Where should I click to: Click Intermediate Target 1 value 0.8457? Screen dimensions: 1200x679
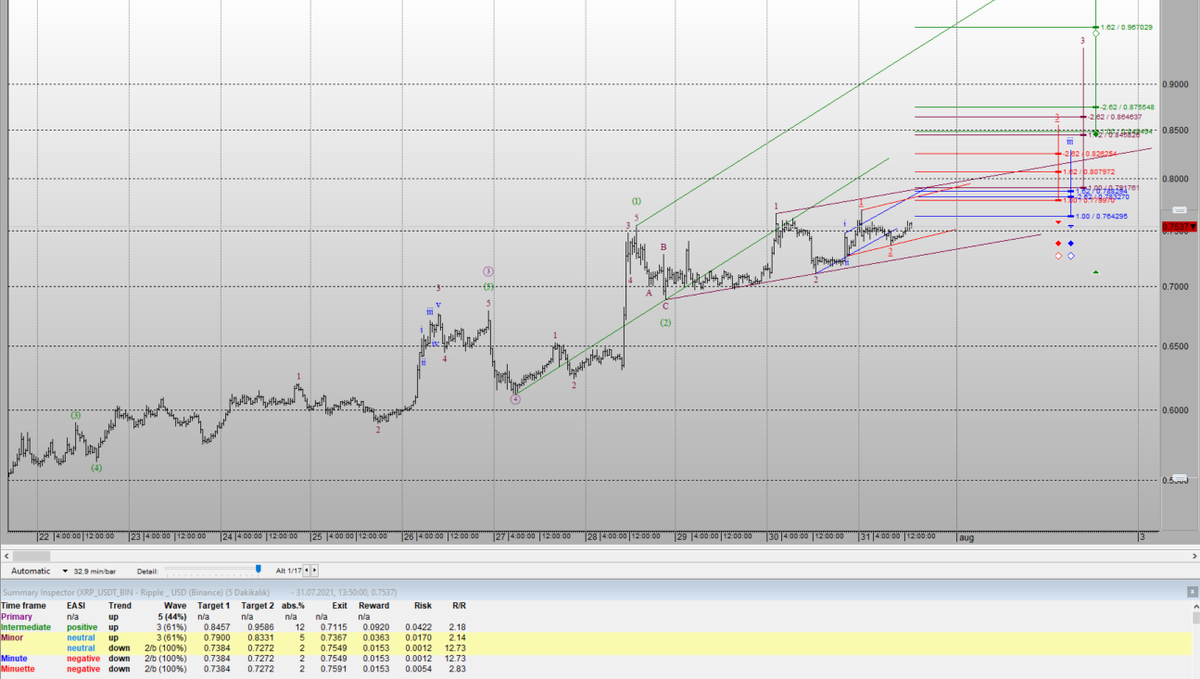(x=217, y=627)
